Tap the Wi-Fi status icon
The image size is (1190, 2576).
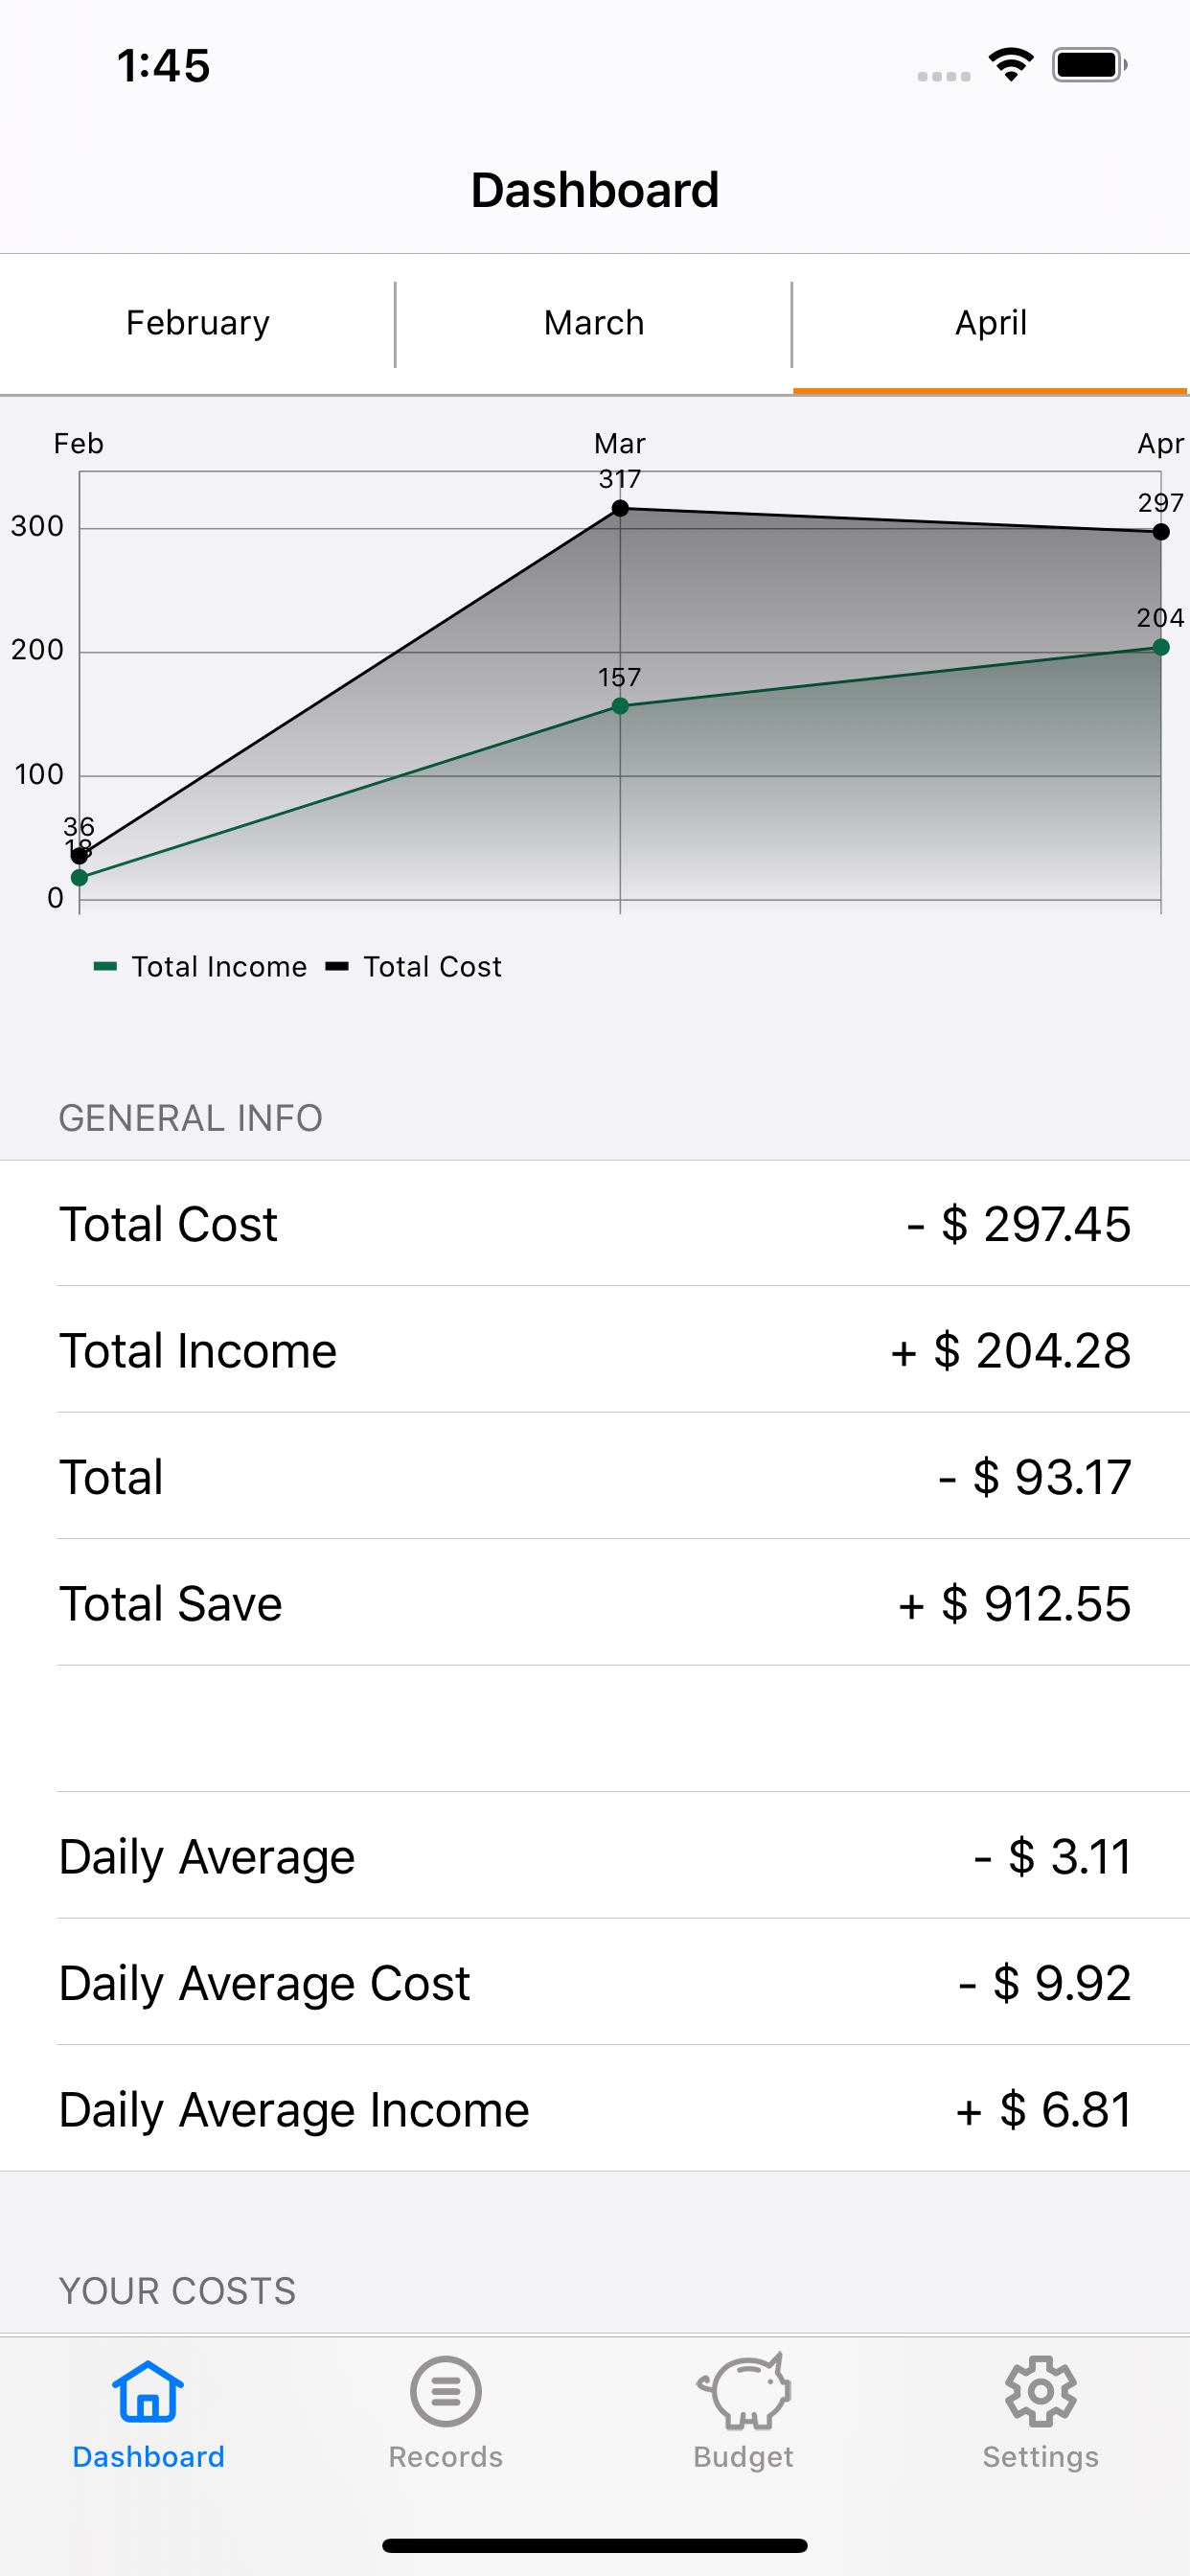click(x=1011, y=66)
